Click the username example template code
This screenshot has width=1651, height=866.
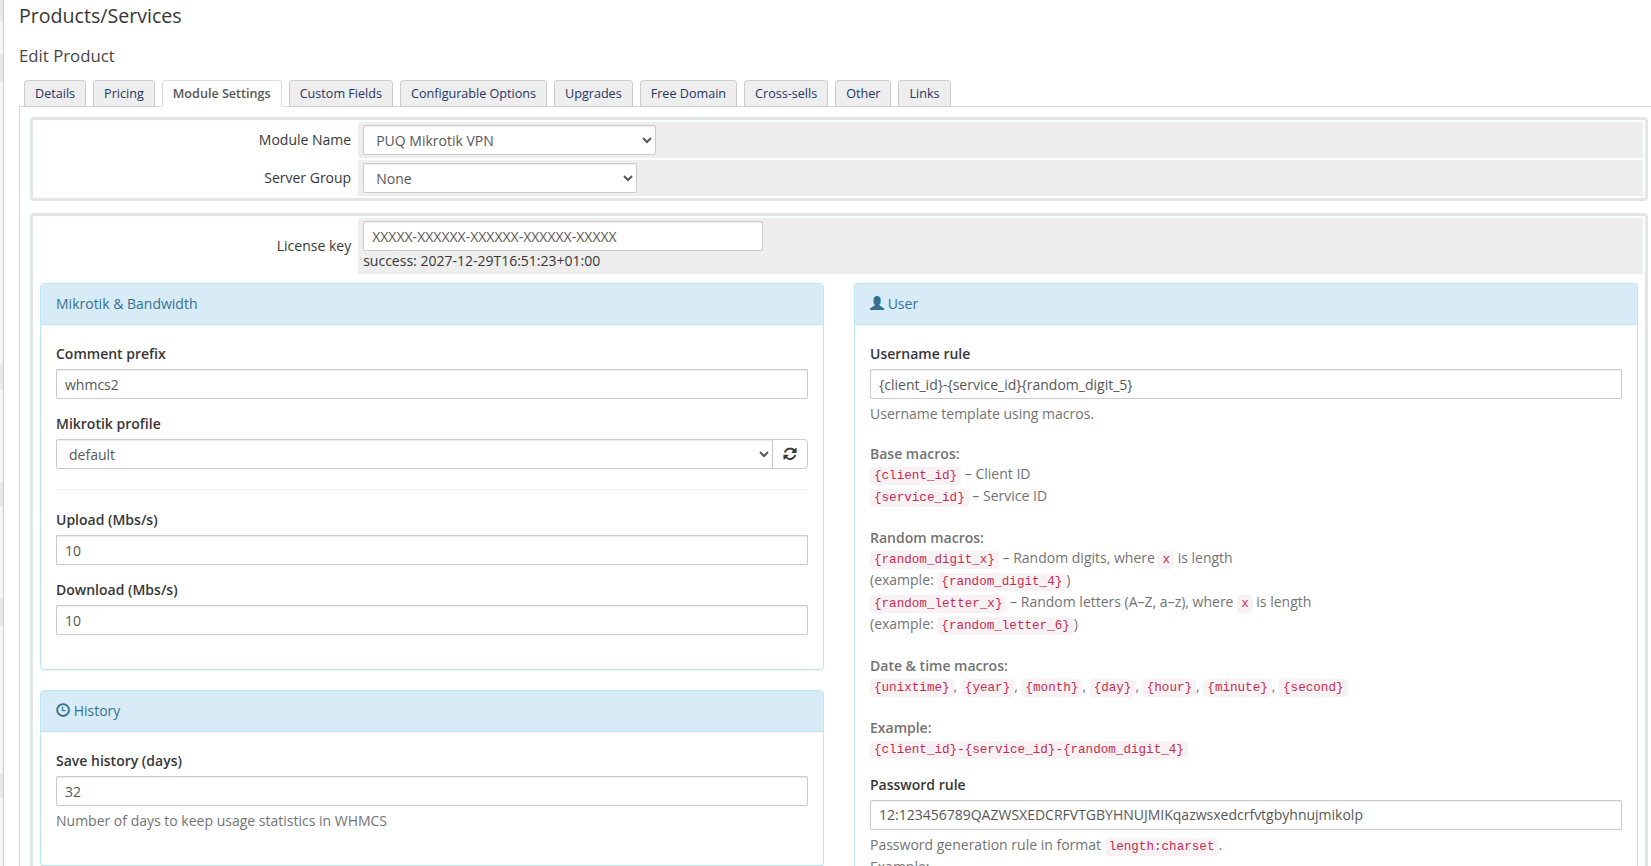pos(1028,749)
